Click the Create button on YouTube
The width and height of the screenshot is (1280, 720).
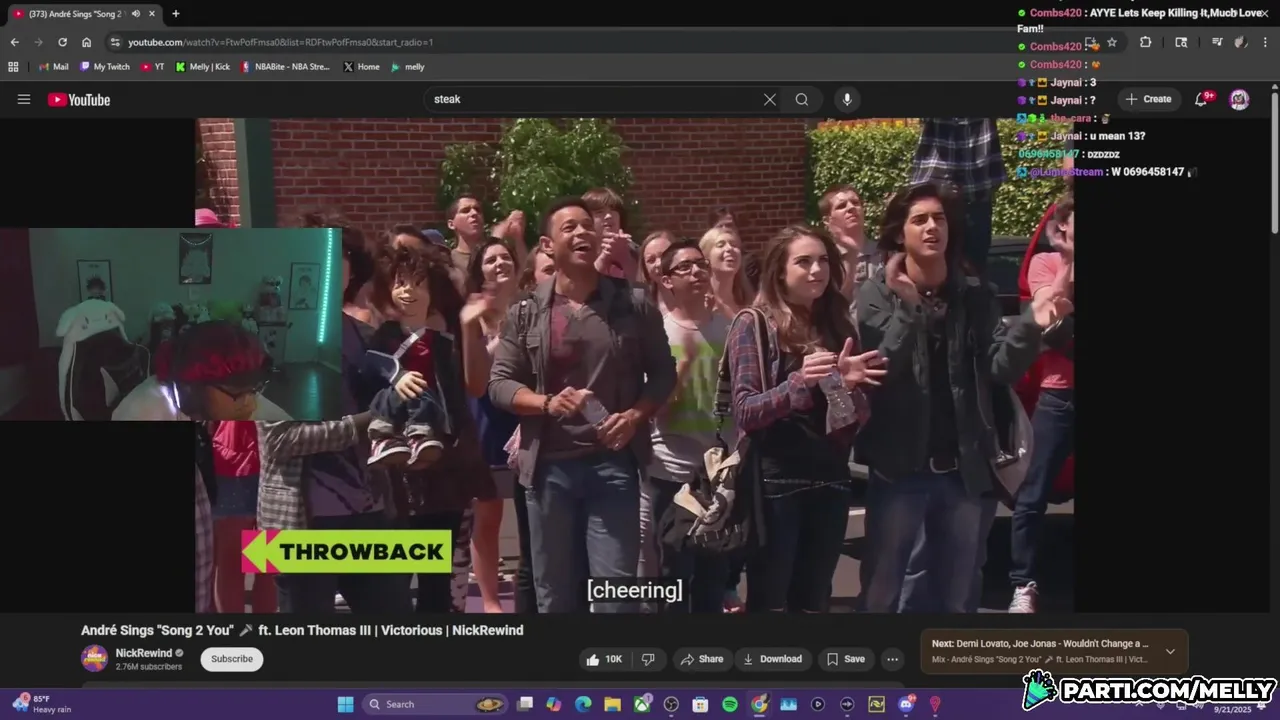(x=1148, y=99)
